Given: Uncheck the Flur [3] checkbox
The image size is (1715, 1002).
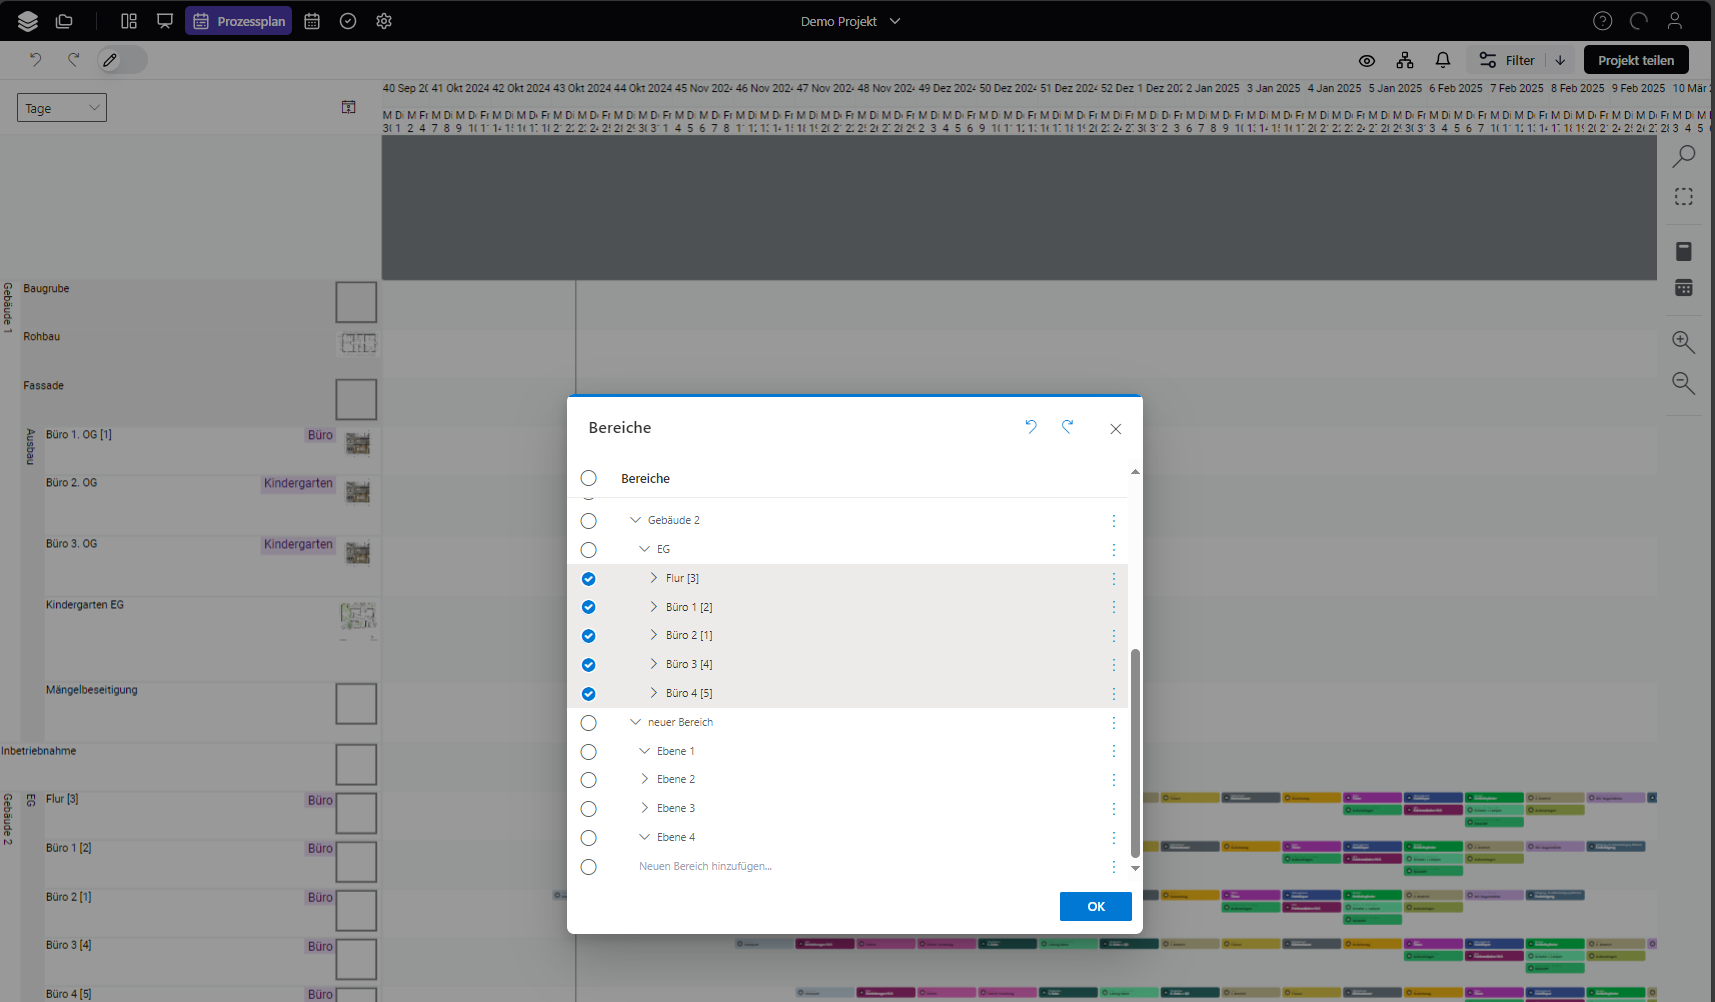Looking at the screenshot, I should [x=589, y=579].
